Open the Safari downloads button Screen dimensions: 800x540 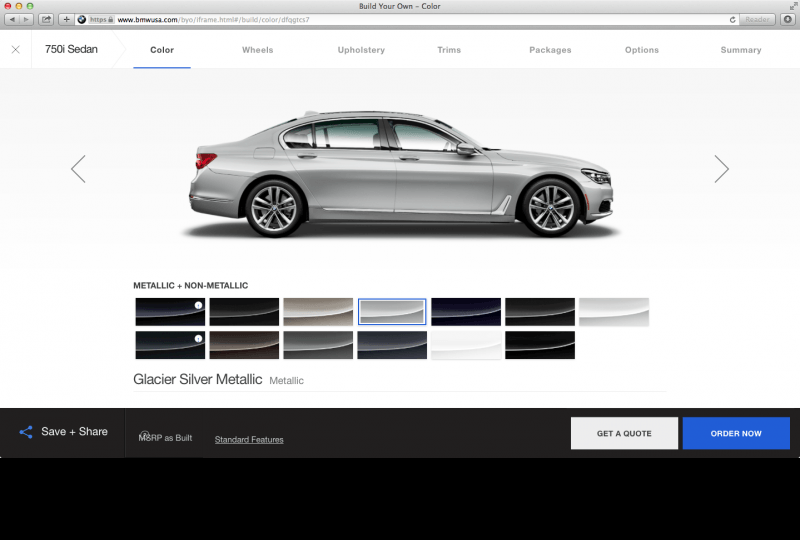click(788, 19)
